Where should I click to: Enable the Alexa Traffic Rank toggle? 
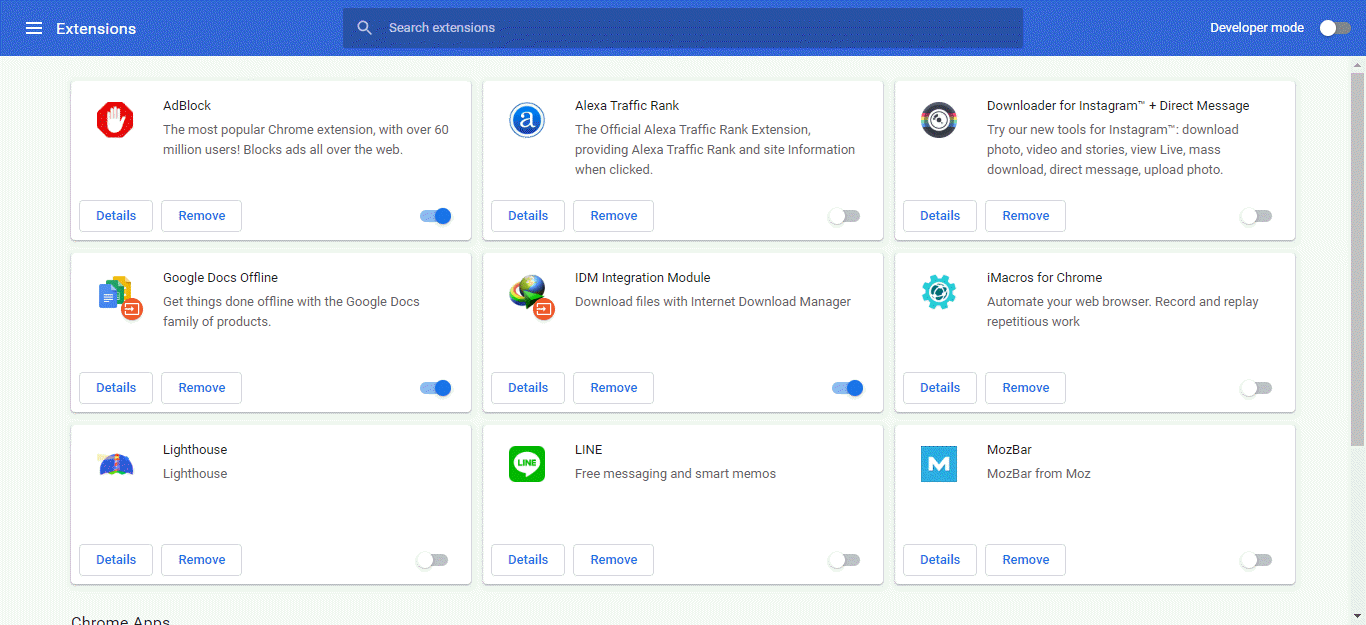[844, 216]
